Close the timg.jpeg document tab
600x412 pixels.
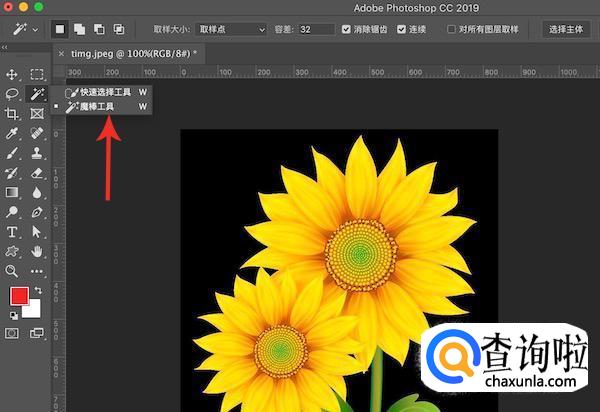pyautogui.click(x=61, y=54)
